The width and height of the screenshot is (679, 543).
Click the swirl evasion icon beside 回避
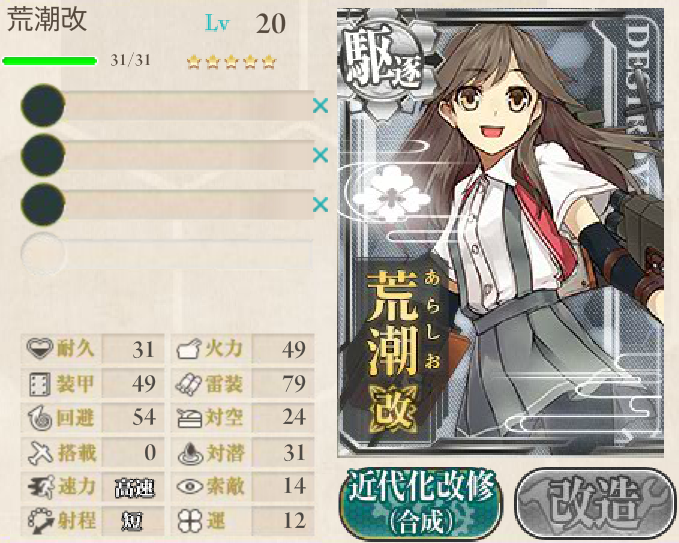(40, 418)
